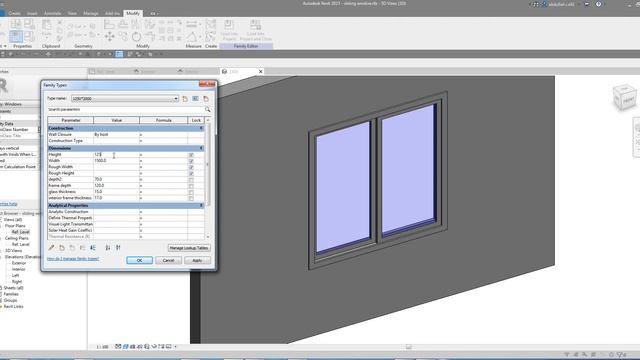Collapse the Construction parameter group
Image resolution: width=640 pixels, height=360 pixels.
(201, 128)
